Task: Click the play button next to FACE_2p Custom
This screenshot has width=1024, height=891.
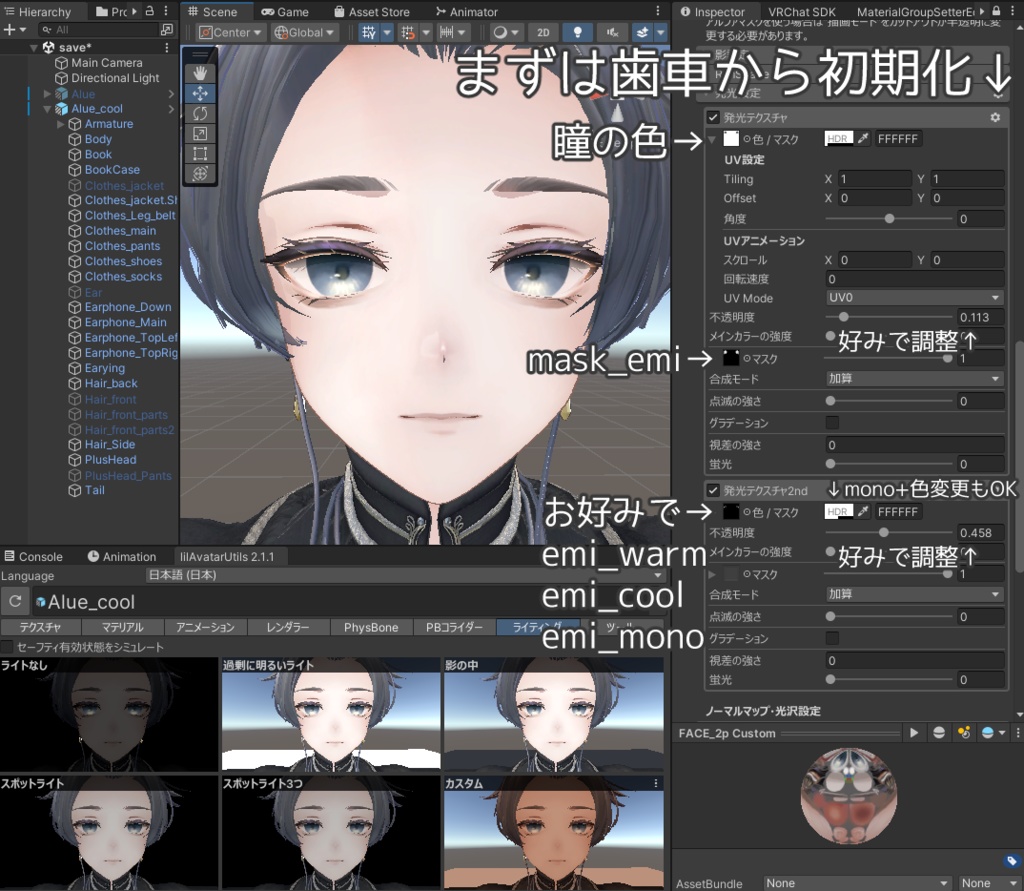Action: 914,733
